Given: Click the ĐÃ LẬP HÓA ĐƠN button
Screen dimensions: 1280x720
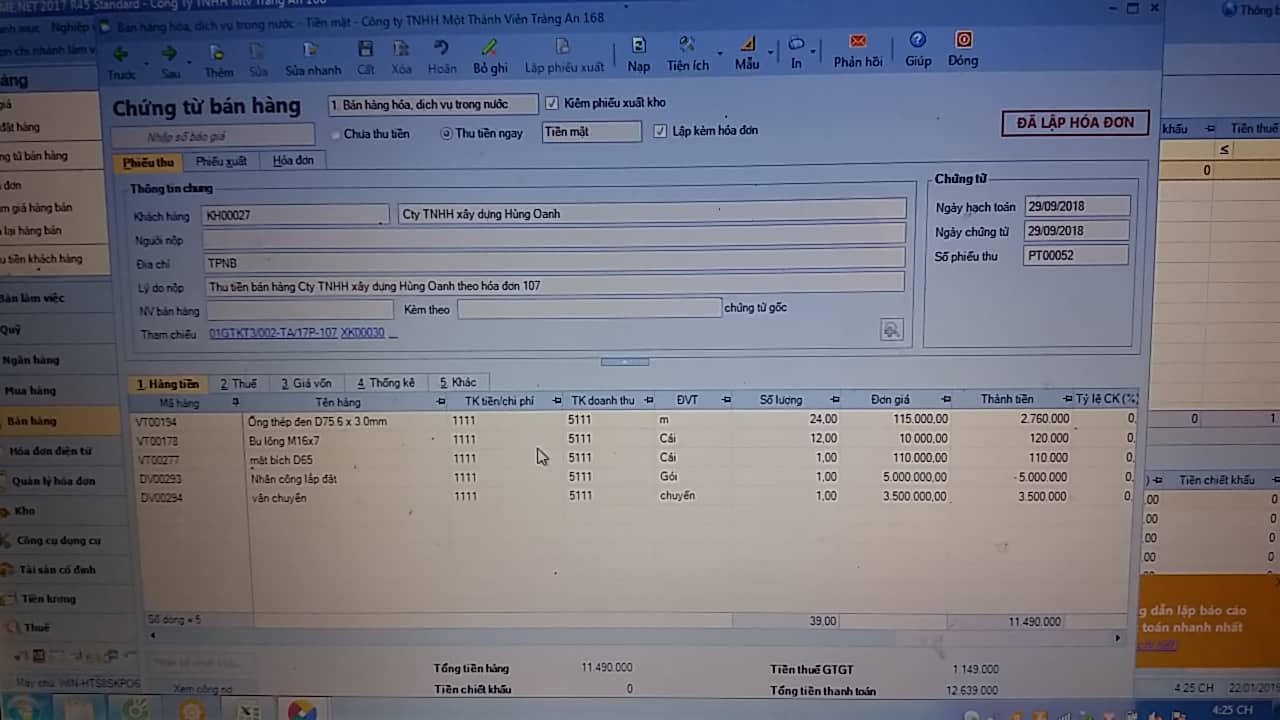Looking at the screenshot, I should click(1075, 123).
